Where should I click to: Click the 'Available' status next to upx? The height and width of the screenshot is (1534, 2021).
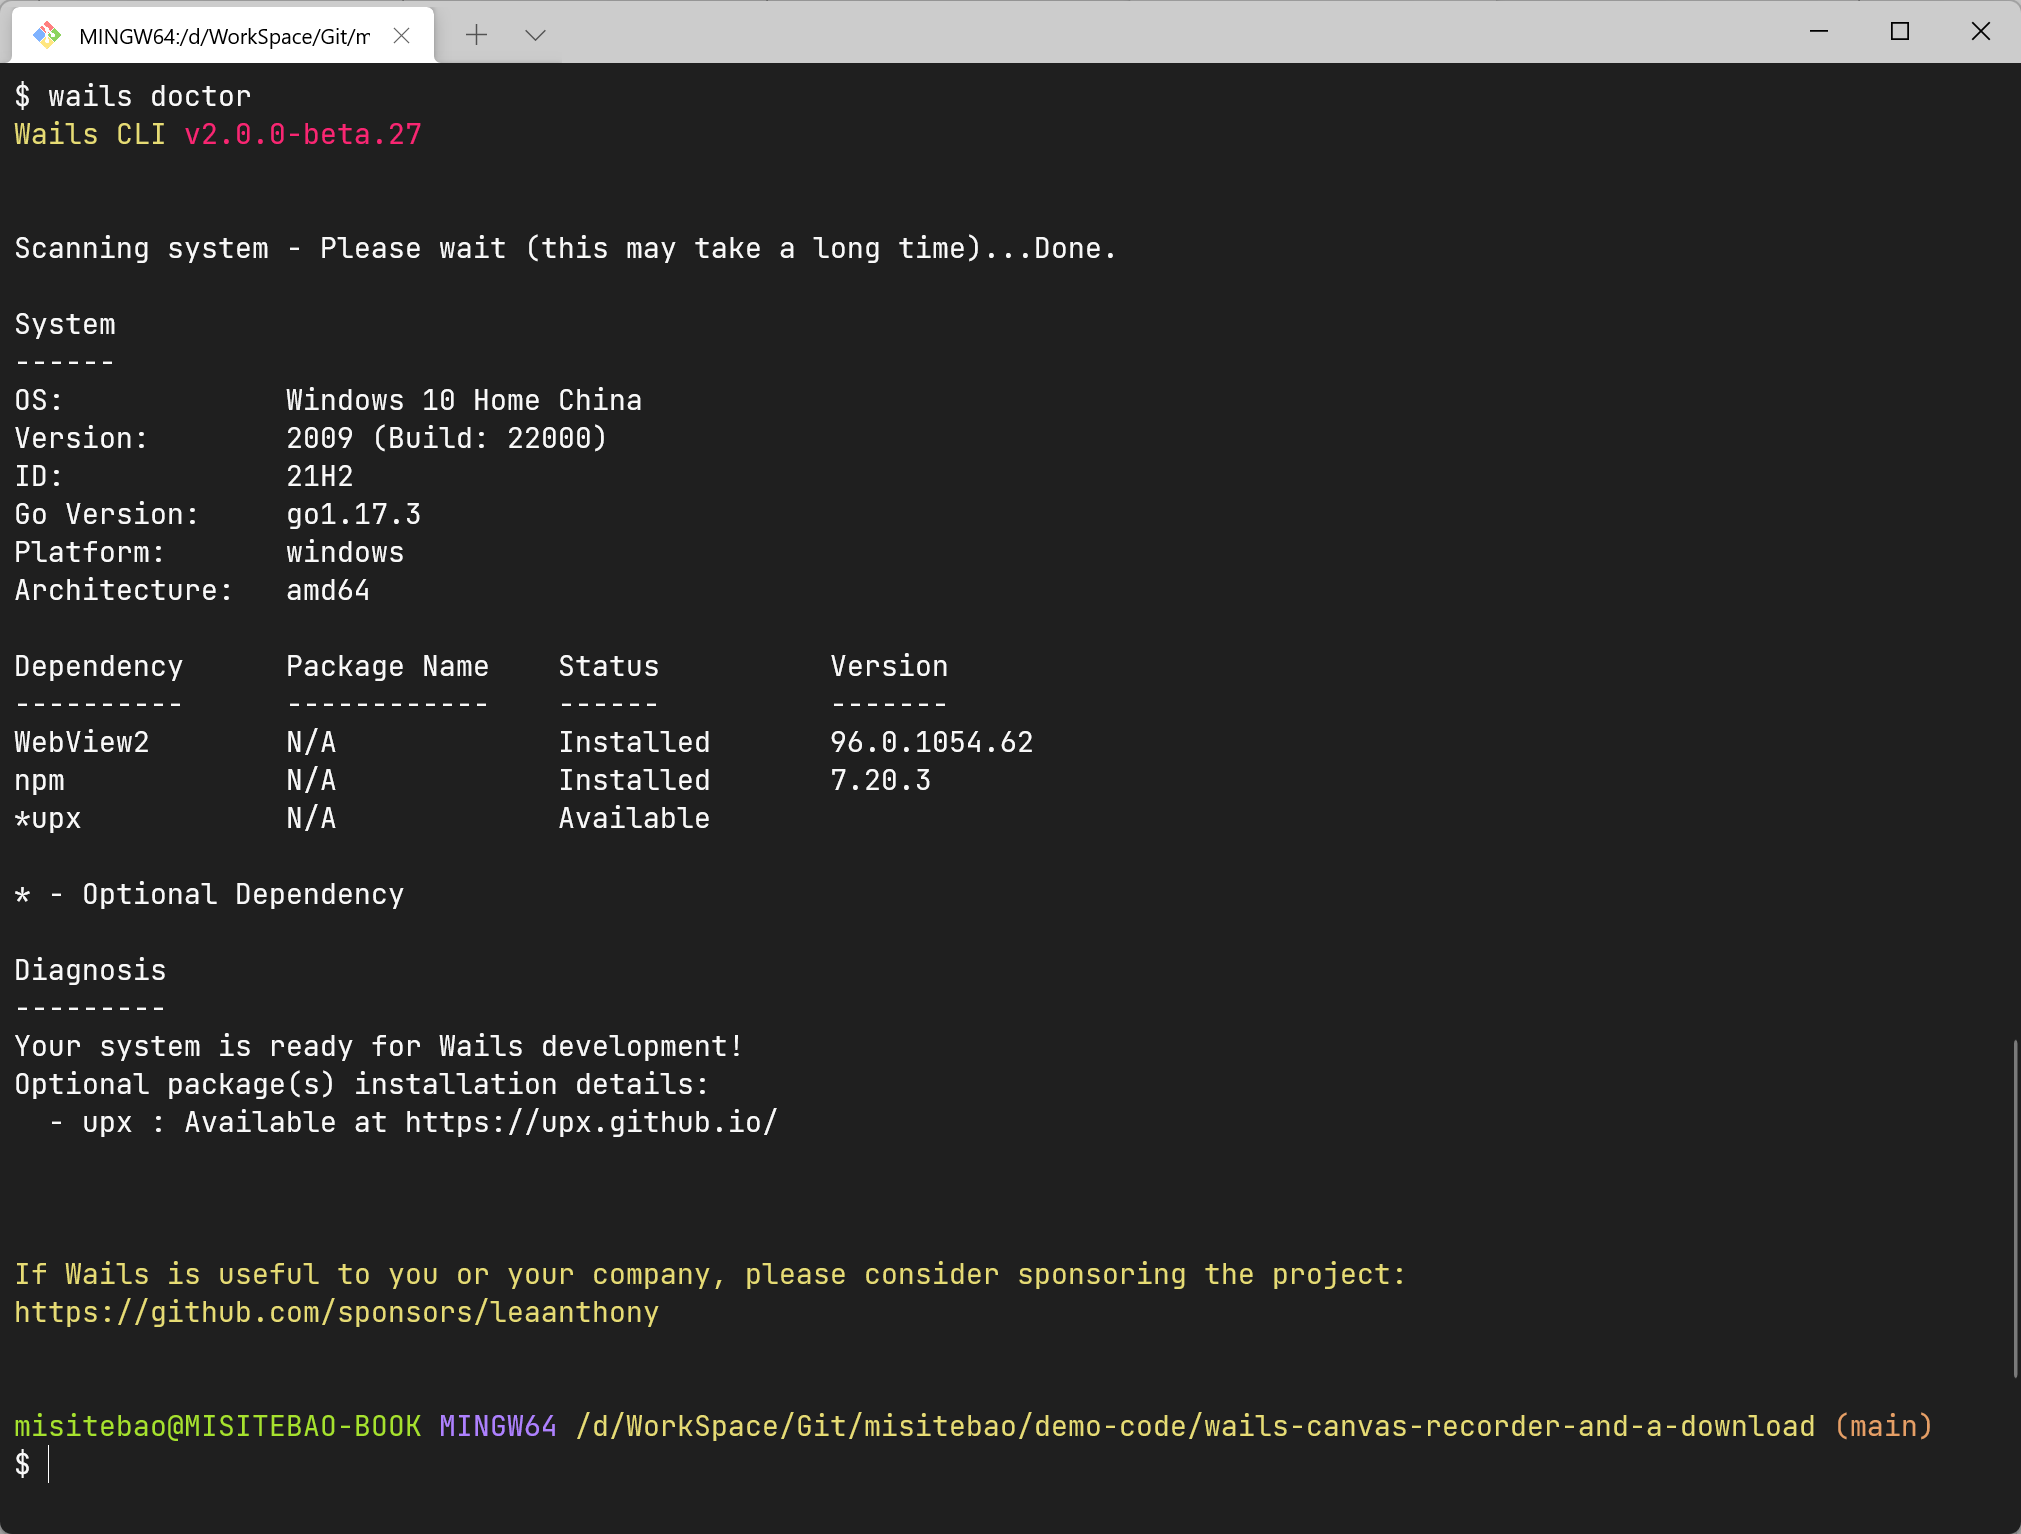(634, 817)
